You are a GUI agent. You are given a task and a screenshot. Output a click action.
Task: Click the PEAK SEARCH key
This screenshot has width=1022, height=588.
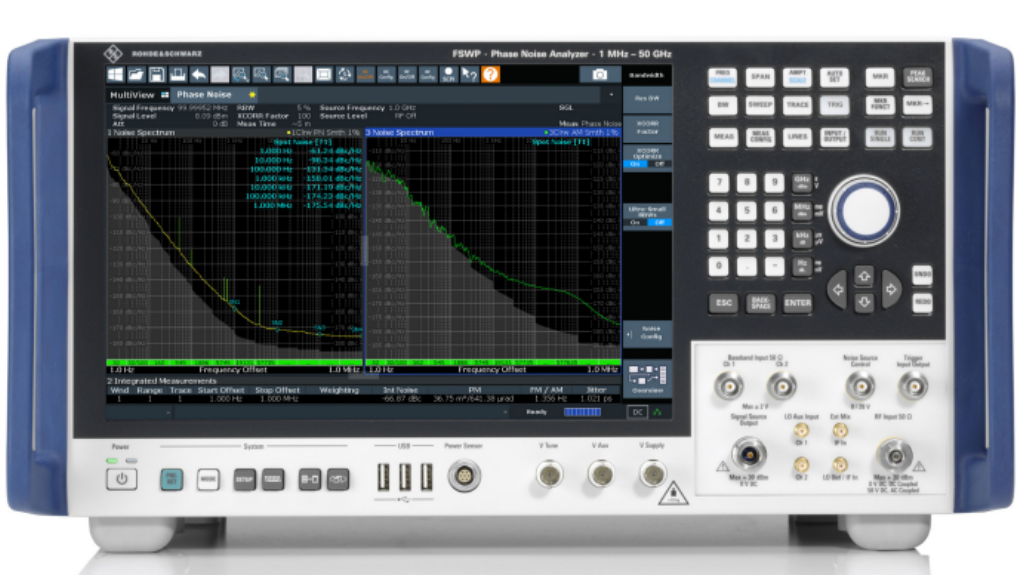918,77
